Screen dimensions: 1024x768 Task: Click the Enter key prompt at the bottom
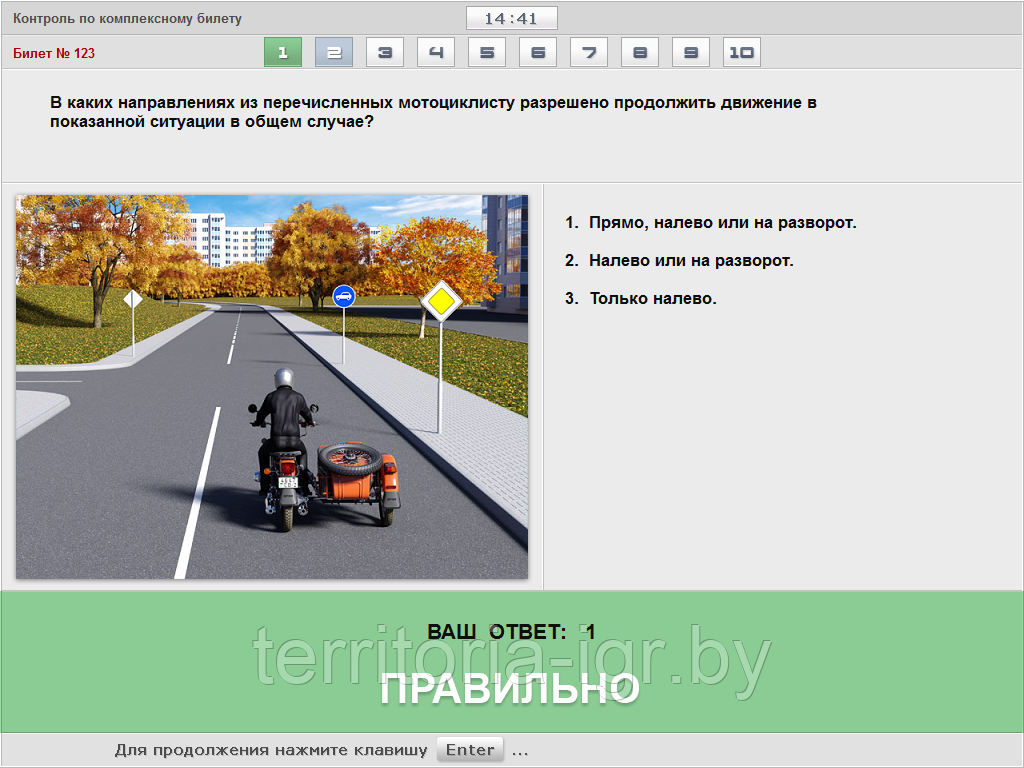[470, 749]
